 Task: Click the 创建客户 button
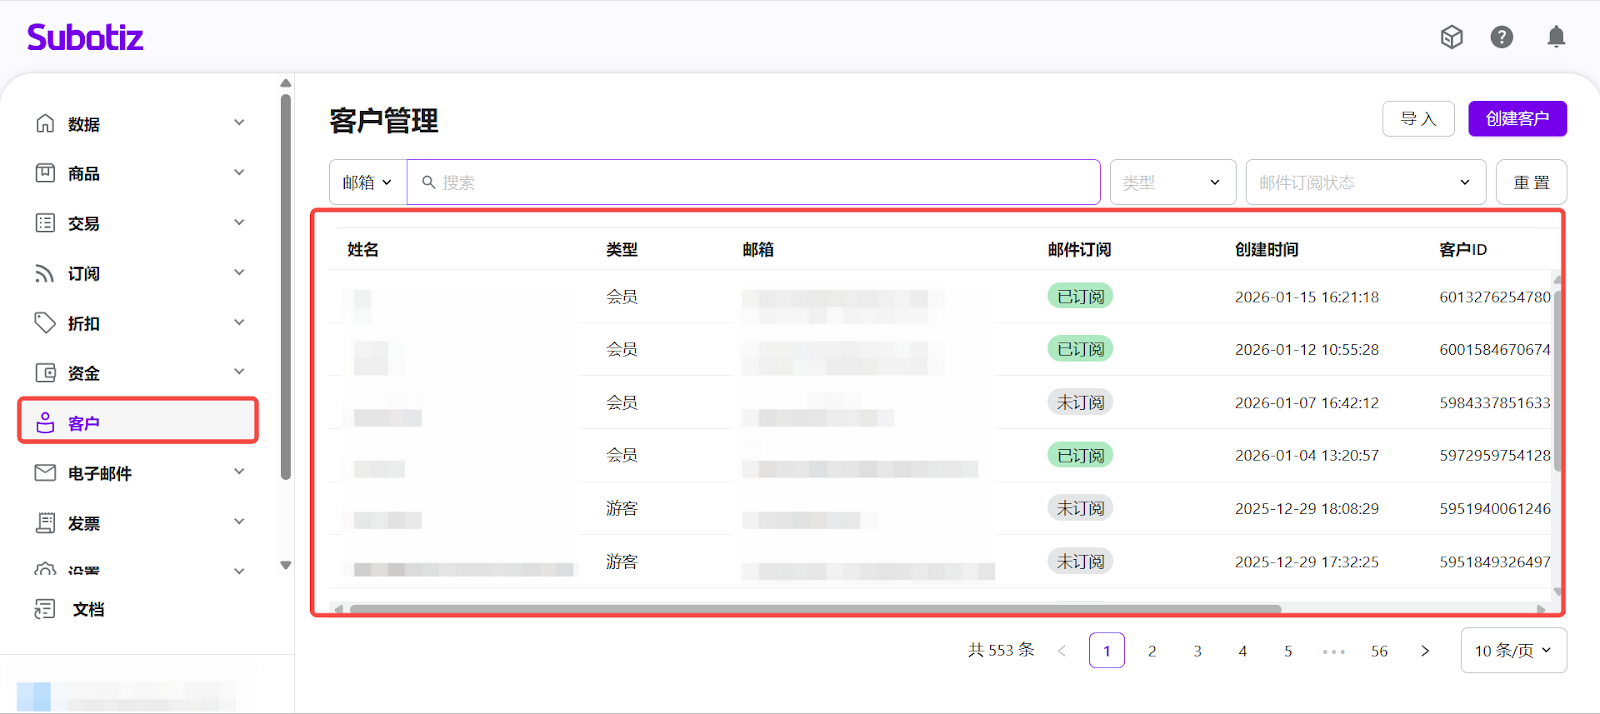tap(1517, 119)
